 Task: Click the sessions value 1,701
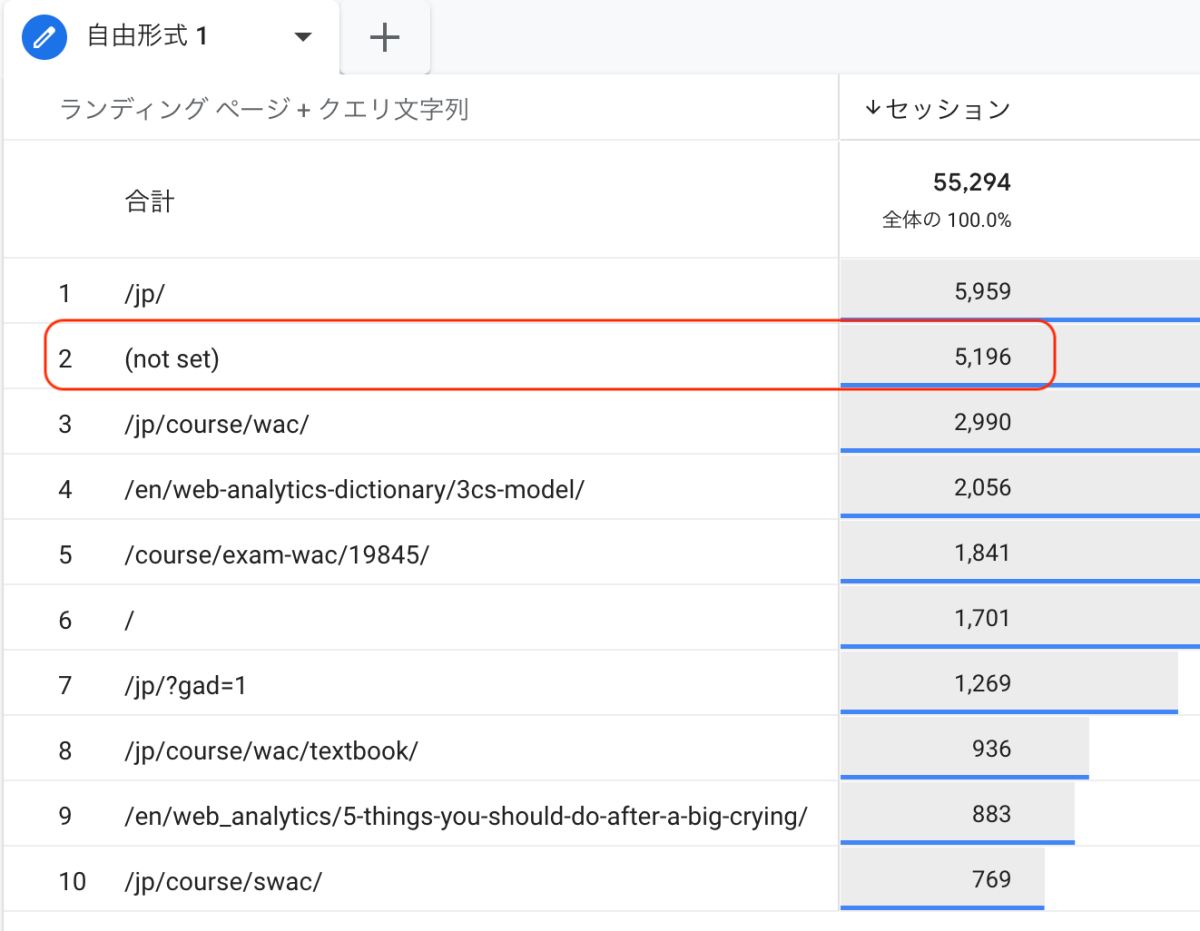(x=983, y=618)
